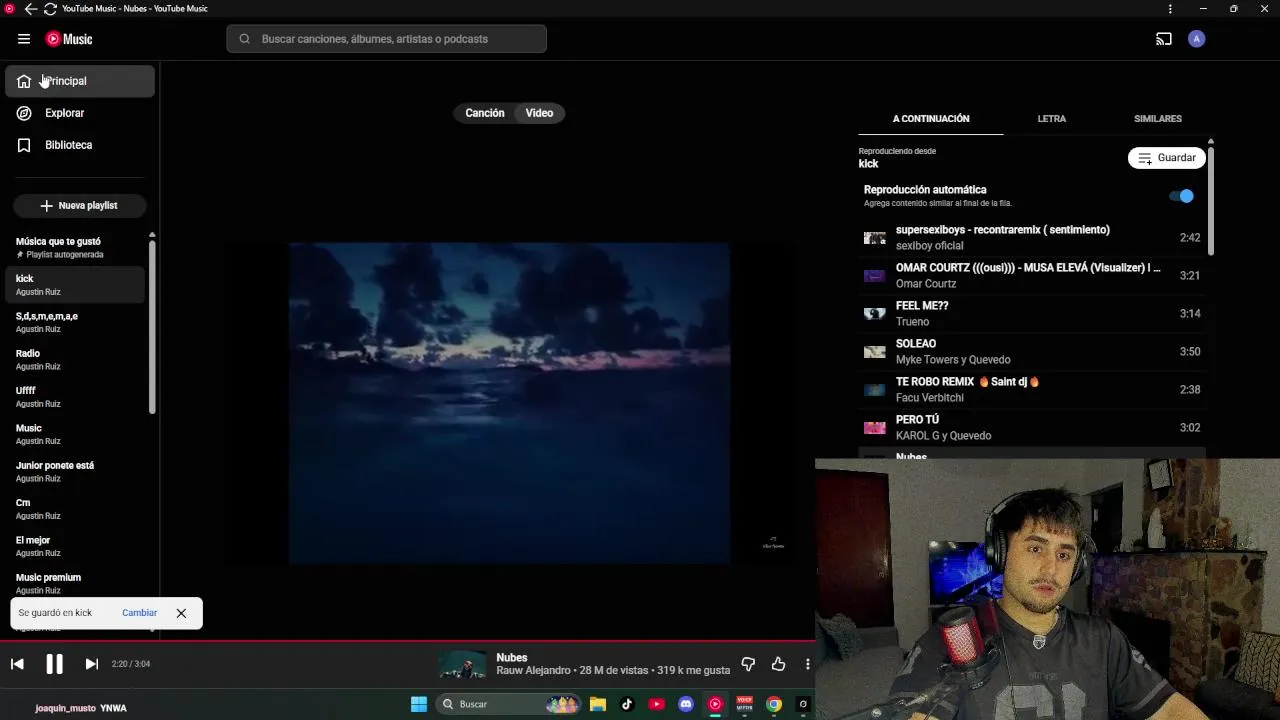Click Guardar to save the queue
This screenshot has height=720, width=1280.
coord(1167,158)
